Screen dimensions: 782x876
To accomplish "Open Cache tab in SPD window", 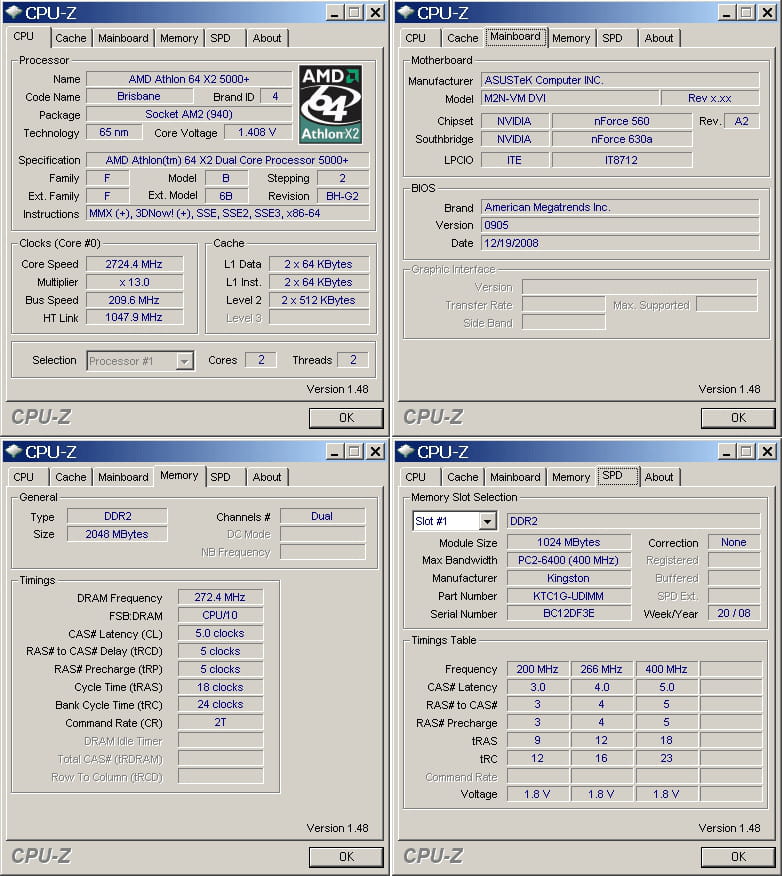I will (x=462, y=477).
